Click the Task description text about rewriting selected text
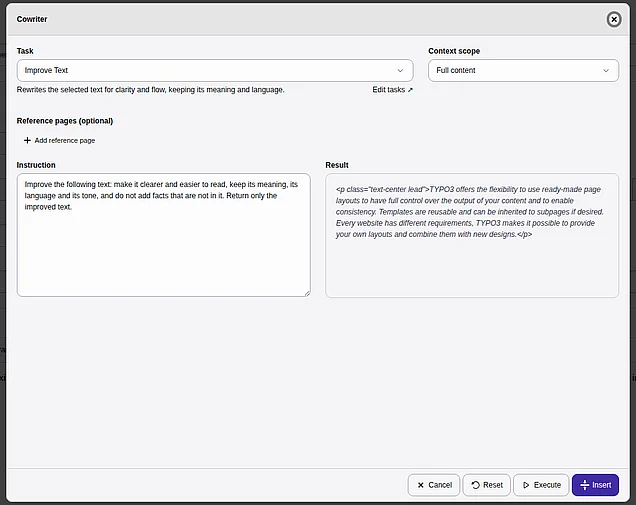Image resolution: width=636 pixels, height=505 pixels. coord(150,90)
